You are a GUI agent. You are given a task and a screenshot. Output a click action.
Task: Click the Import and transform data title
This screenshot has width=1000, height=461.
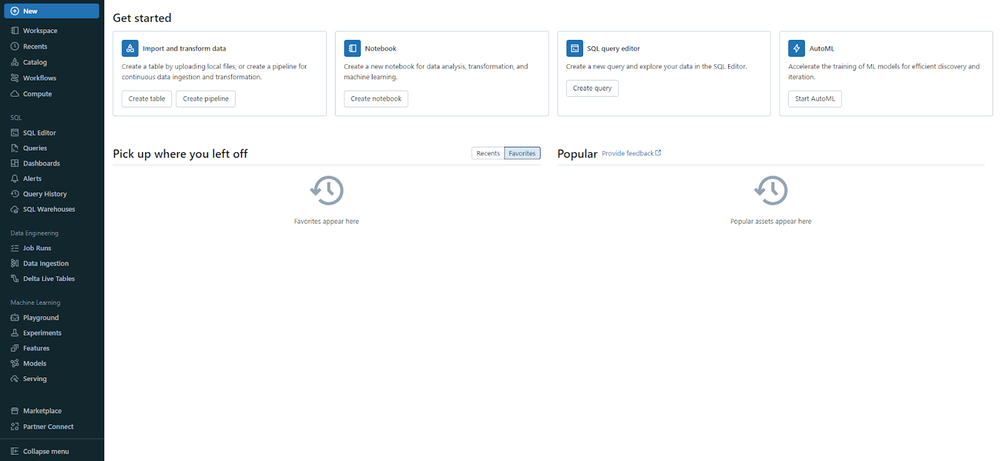point(184,48)
